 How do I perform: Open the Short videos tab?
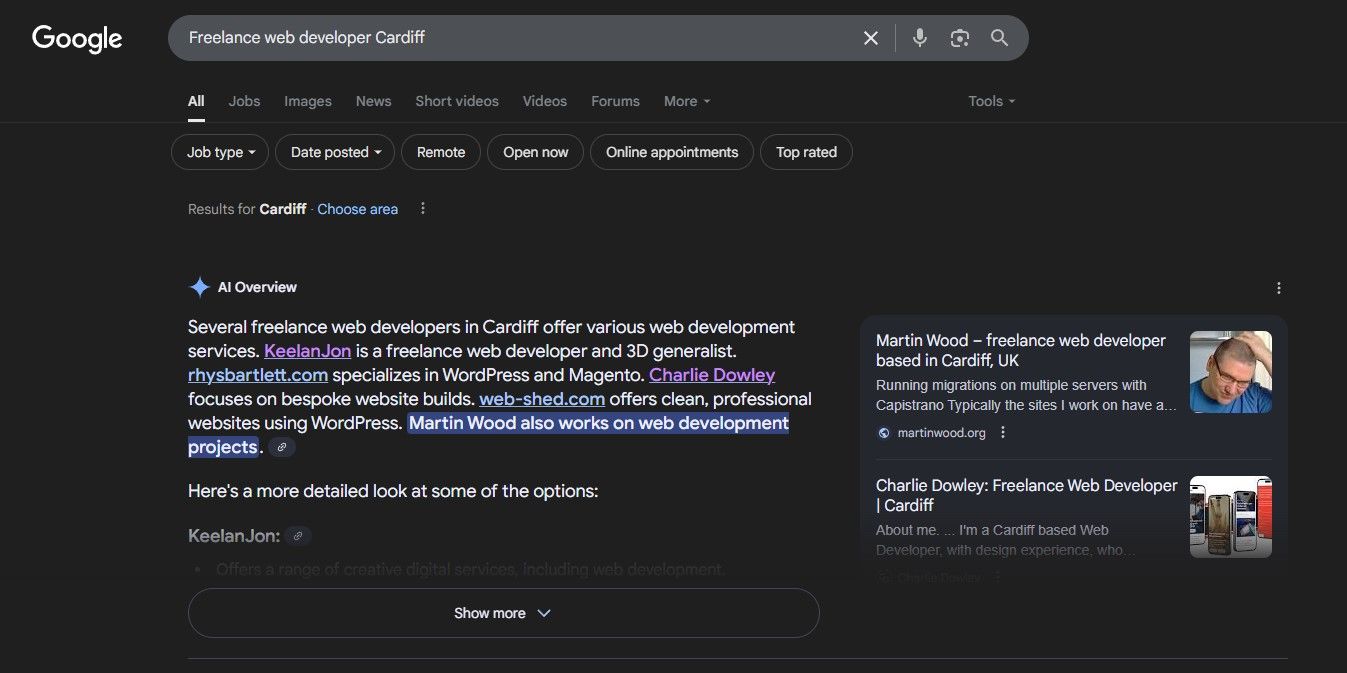coord(457,101)
